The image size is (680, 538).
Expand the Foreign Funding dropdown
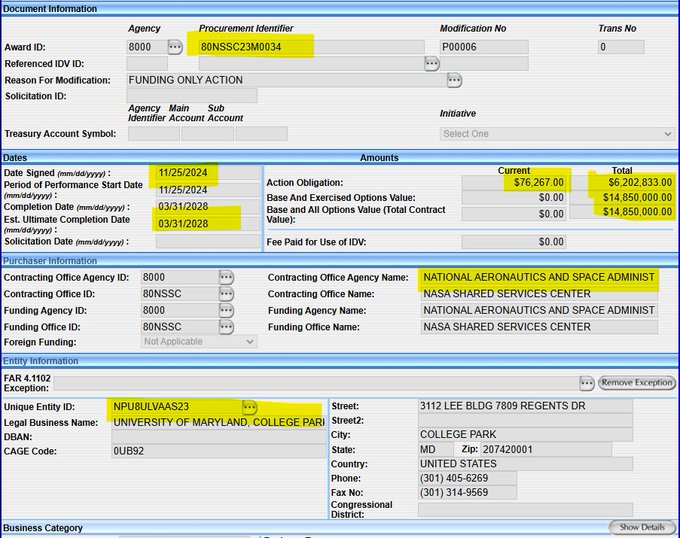pyautogui.click(x=199, y=342)
